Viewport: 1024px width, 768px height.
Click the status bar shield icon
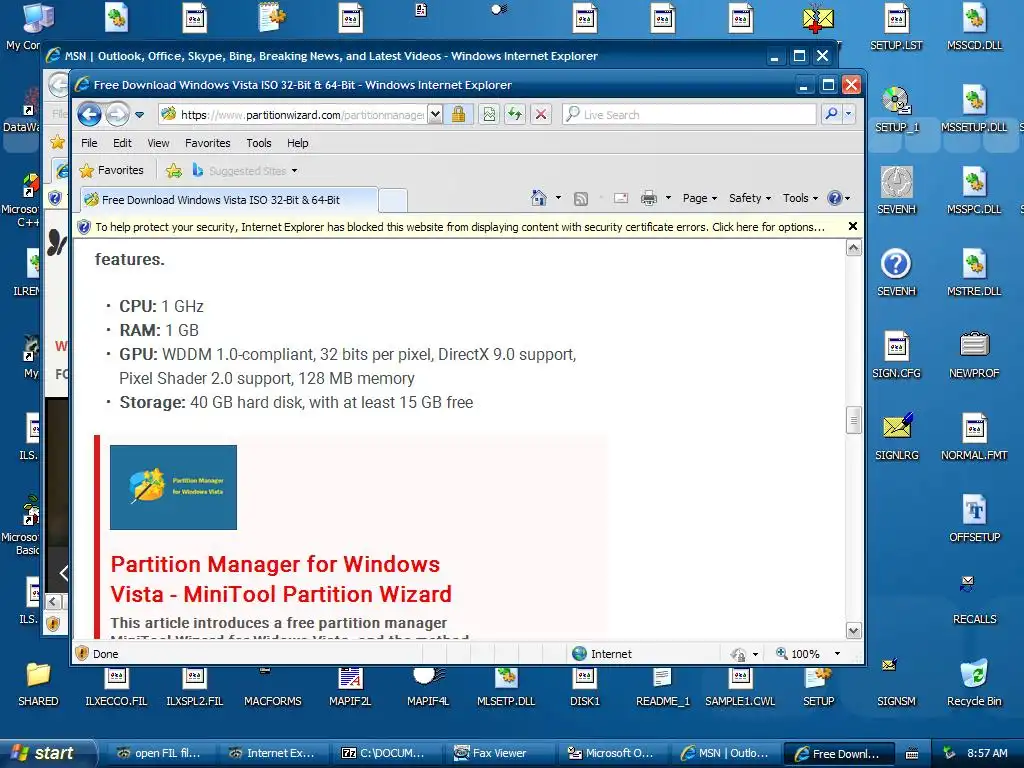tap(82, 654)
